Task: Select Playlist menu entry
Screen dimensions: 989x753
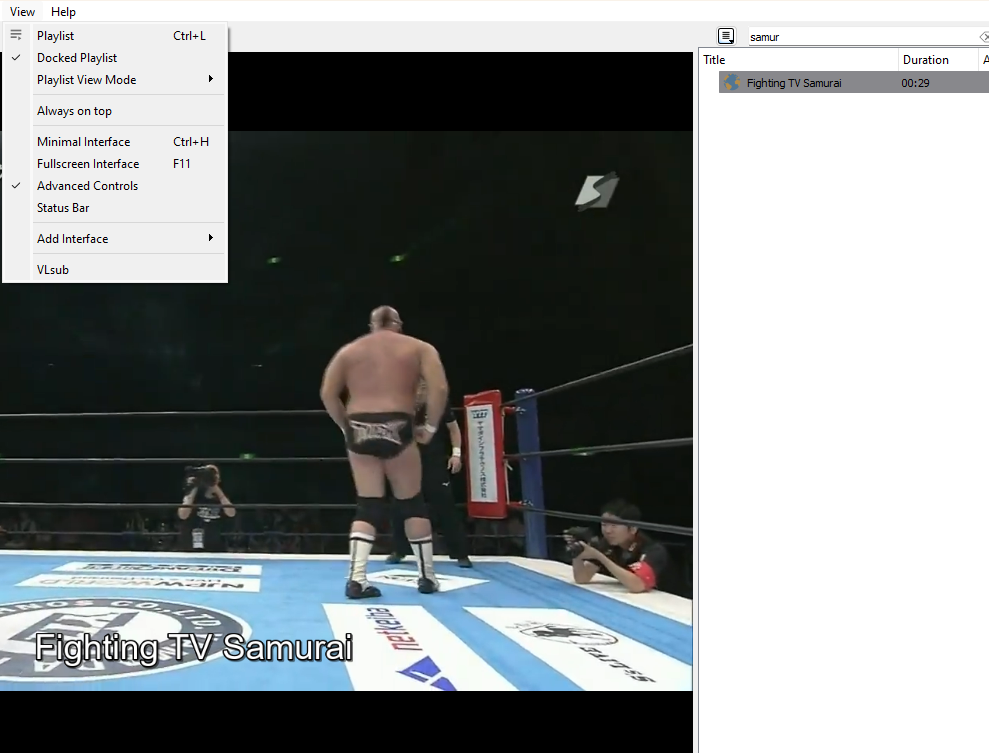Action: tap(115, 36)
